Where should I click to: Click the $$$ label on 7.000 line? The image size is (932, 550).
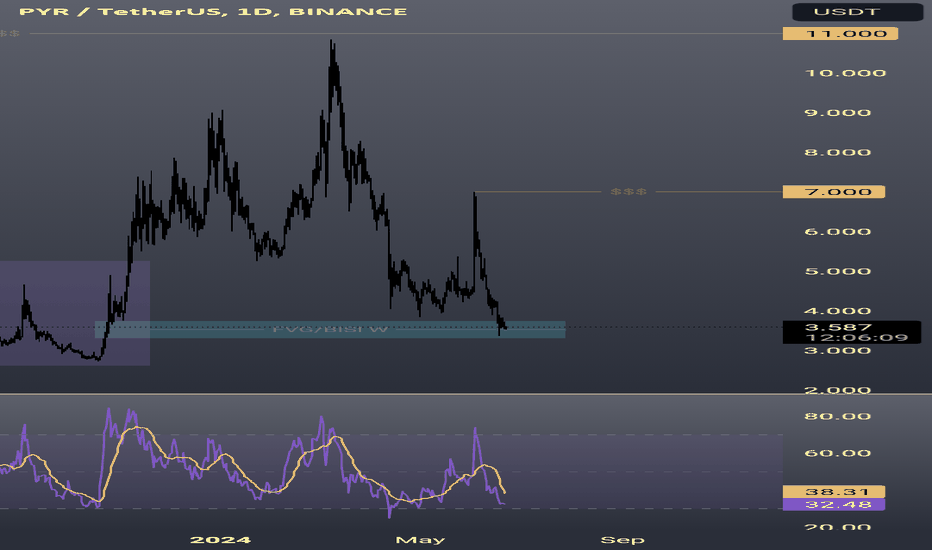click(x=628, y=192)
